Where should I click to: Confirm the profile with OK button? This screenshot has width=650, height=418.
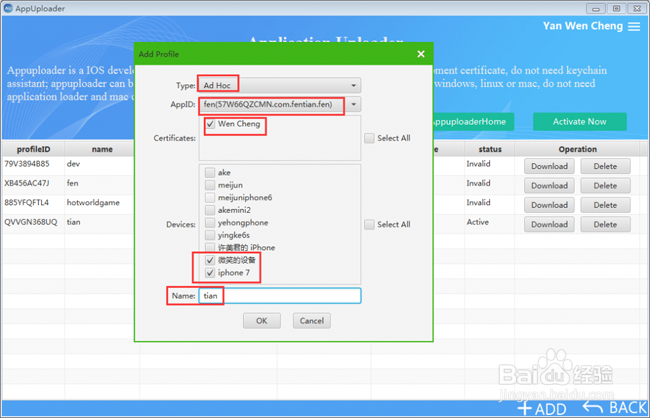click(x=262, y=321)
